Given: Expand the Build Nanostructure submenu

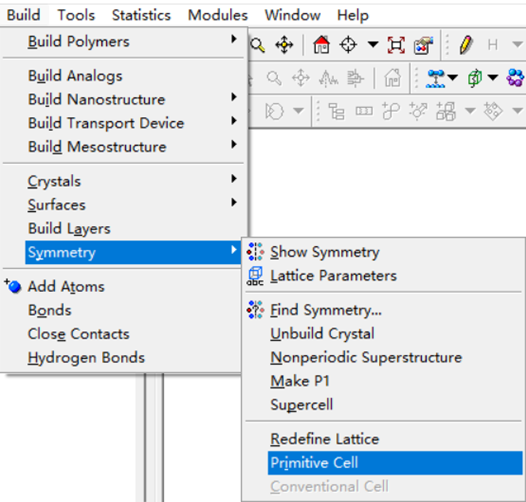Looking at the screenshot, I should 234,97.
